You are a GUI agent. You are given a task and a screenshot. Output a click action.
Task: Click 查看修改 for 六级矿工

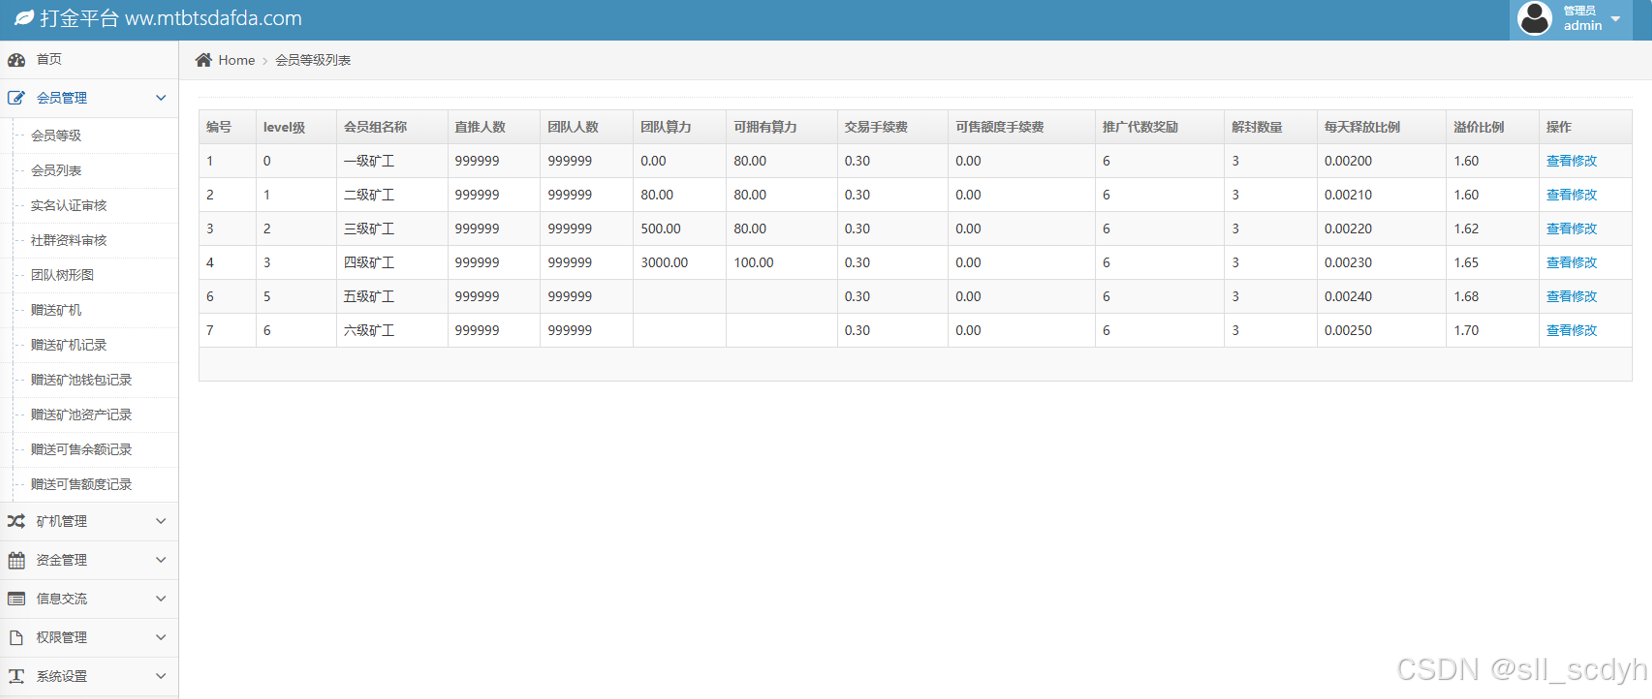[x=1571, y=330]
